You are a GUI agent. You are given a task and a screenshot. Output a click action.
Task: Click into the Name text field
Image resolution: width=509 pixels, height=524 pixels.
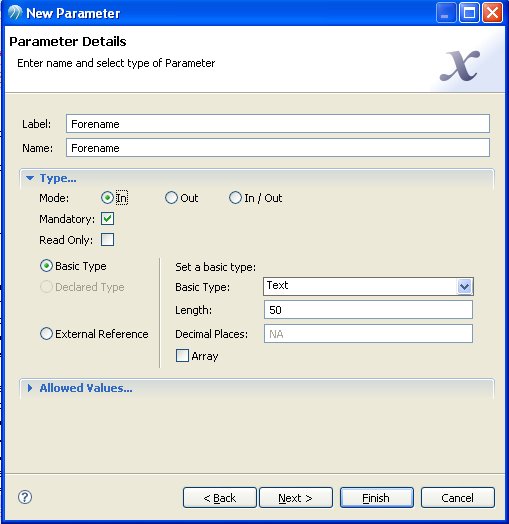pos(278,148)
